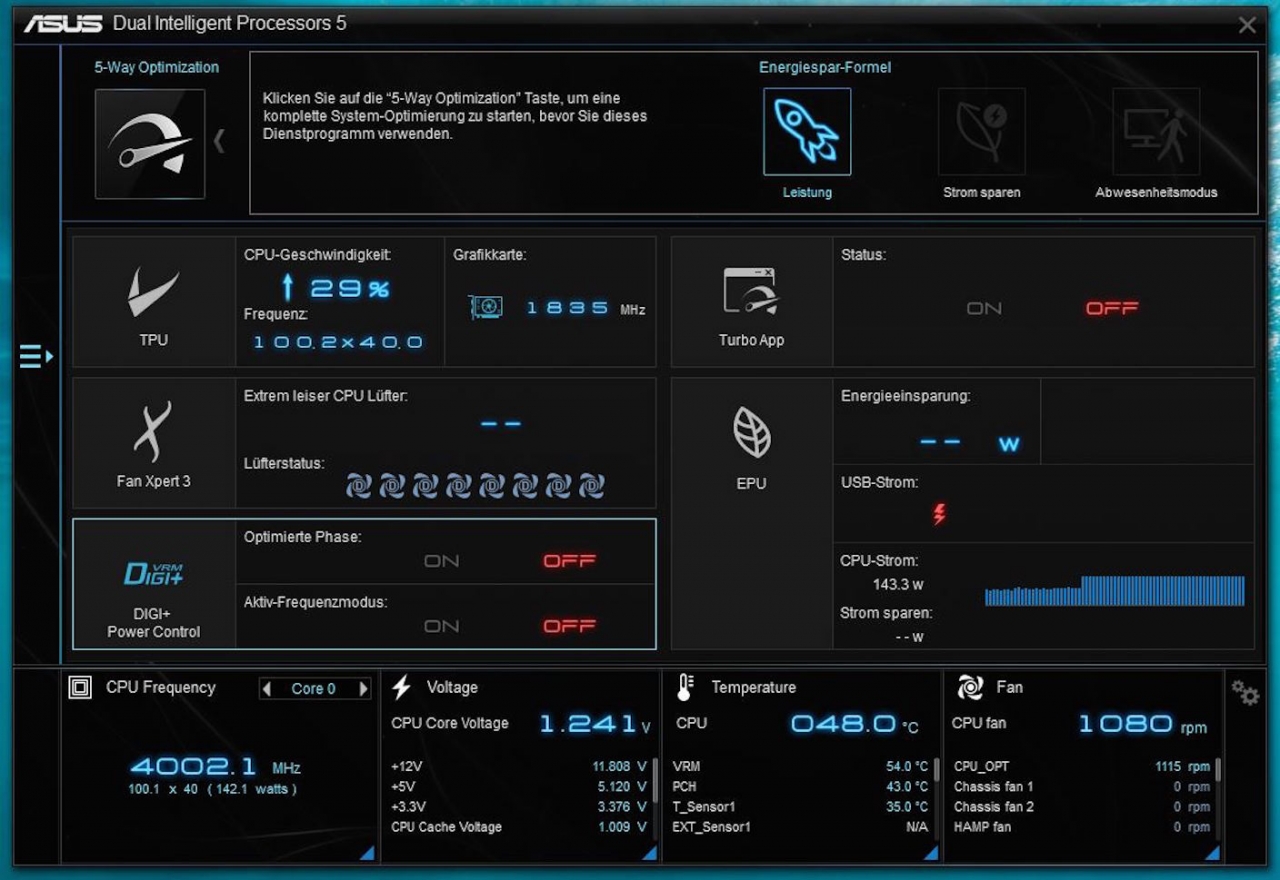The width and height of the screenshot is (1280, 880).
Task: Click the EXT_Sensor1 row
Action: click(x=801, y=827)
